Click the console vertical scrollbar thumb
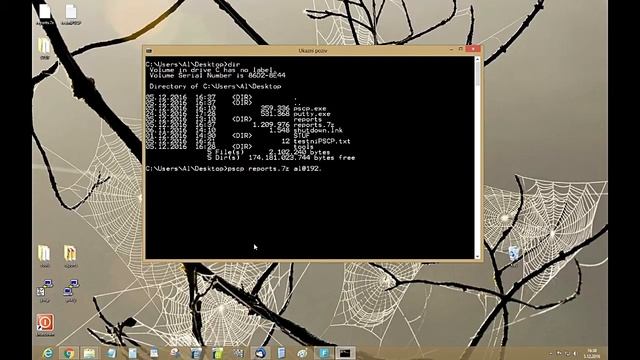Viewport: 640px width, 360px height. [477, 73]
